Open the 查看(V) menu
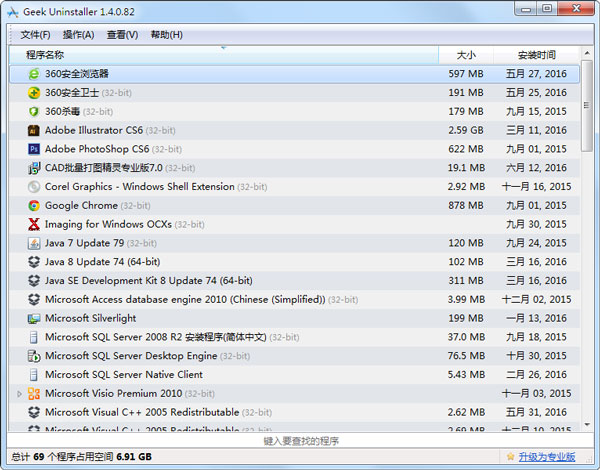This screenshot has width=600, height=470. tap(122, 35)
